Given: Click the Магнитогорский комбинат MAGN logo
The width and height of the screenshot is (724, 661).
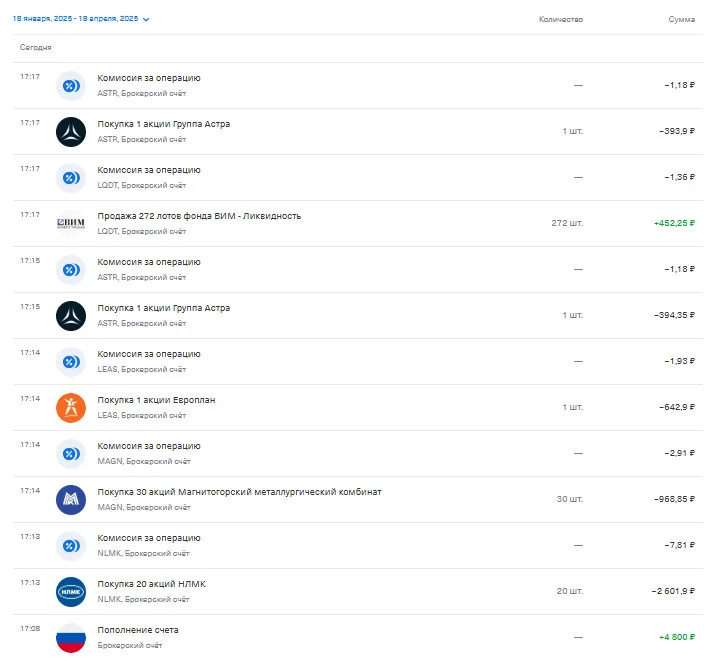Looking at the screenshot, I should (71, 500).
